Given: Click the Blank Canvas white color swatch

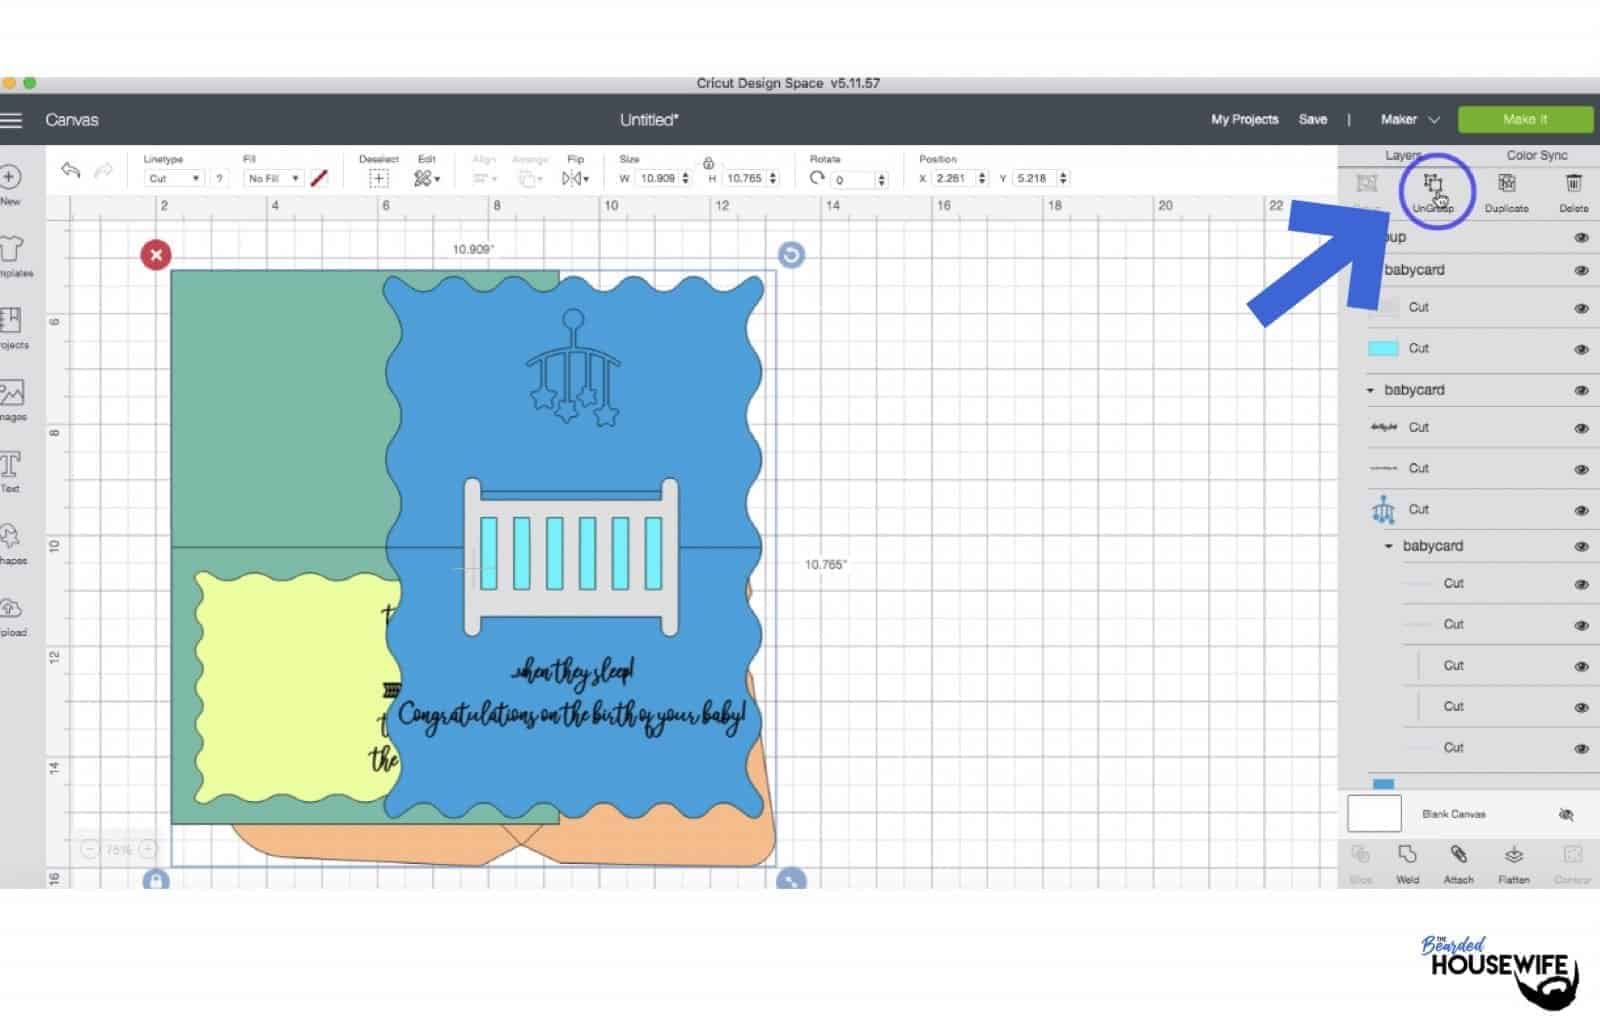Looking at the screenshot, I should pos(1374,814).
